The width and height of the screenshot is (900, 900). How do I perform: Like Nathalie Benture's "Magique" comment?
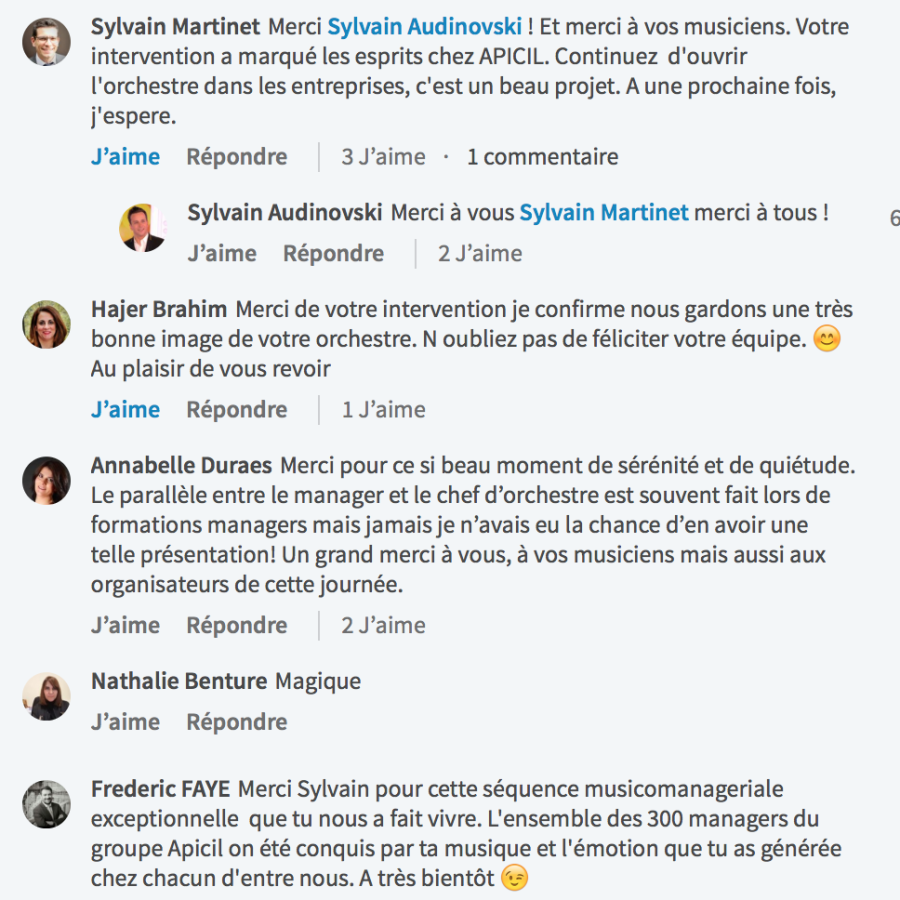(125, 722)
